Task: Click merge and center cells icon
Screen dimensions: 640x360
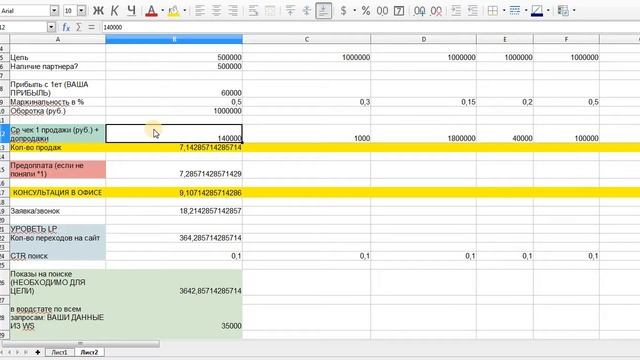Action: [270, 11]
